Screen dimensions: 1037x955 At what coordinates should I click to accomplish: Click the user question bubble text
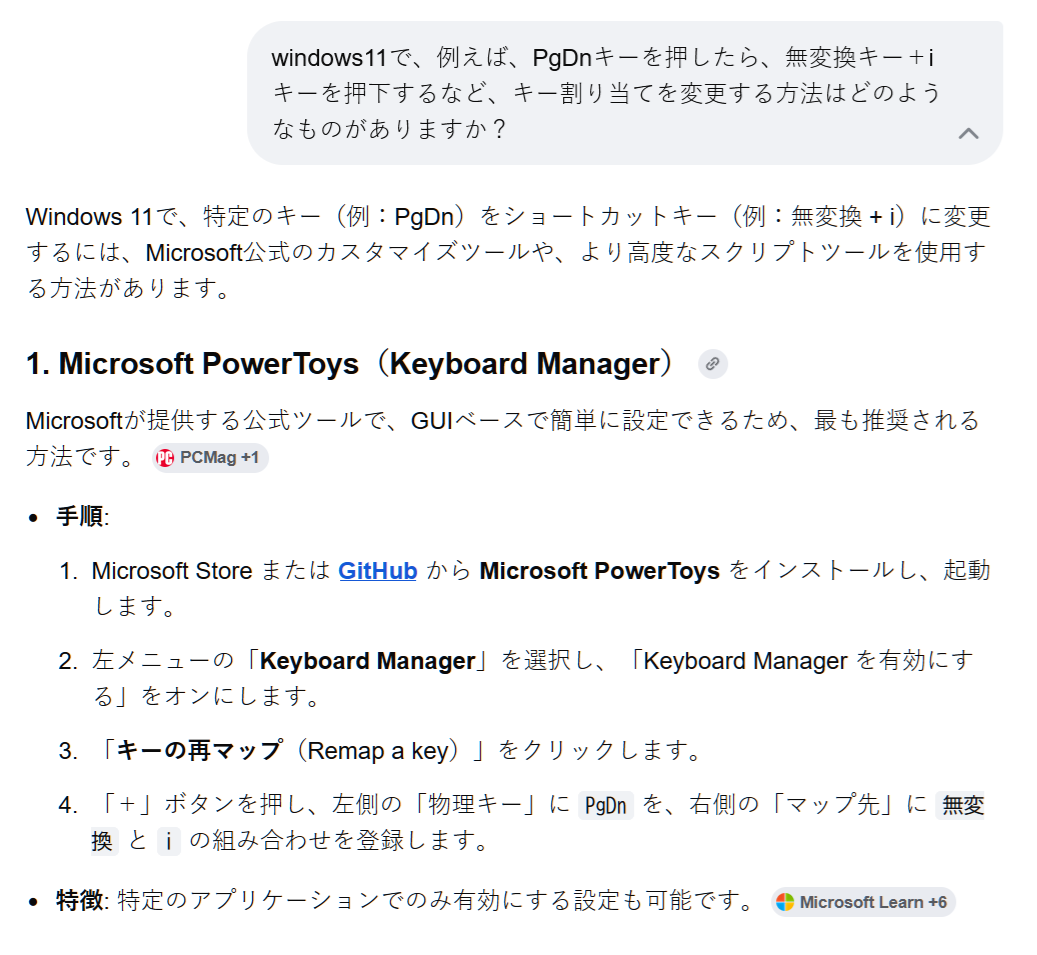pos(605,93)
